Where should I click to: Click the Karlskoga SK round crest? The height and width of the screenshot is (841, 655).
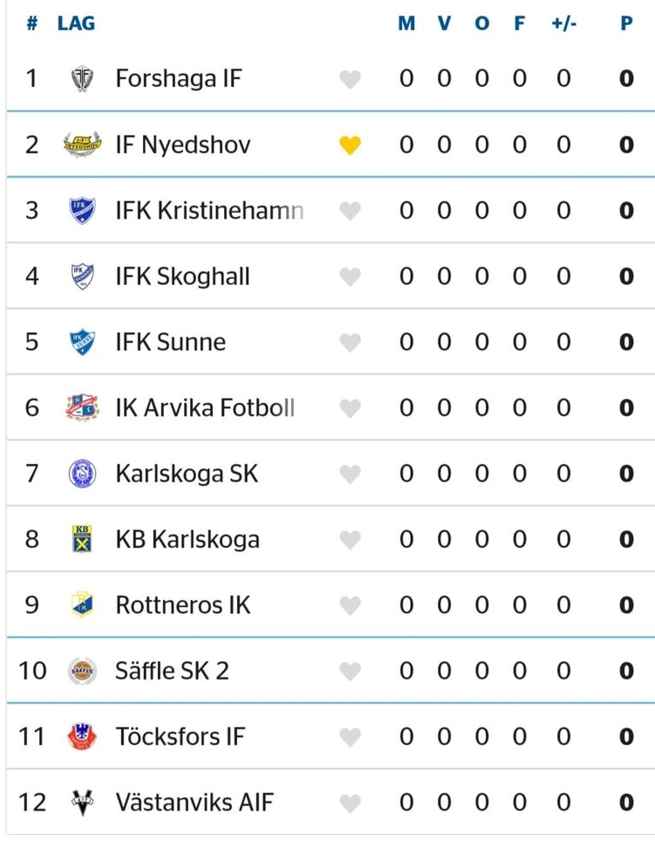82,474
